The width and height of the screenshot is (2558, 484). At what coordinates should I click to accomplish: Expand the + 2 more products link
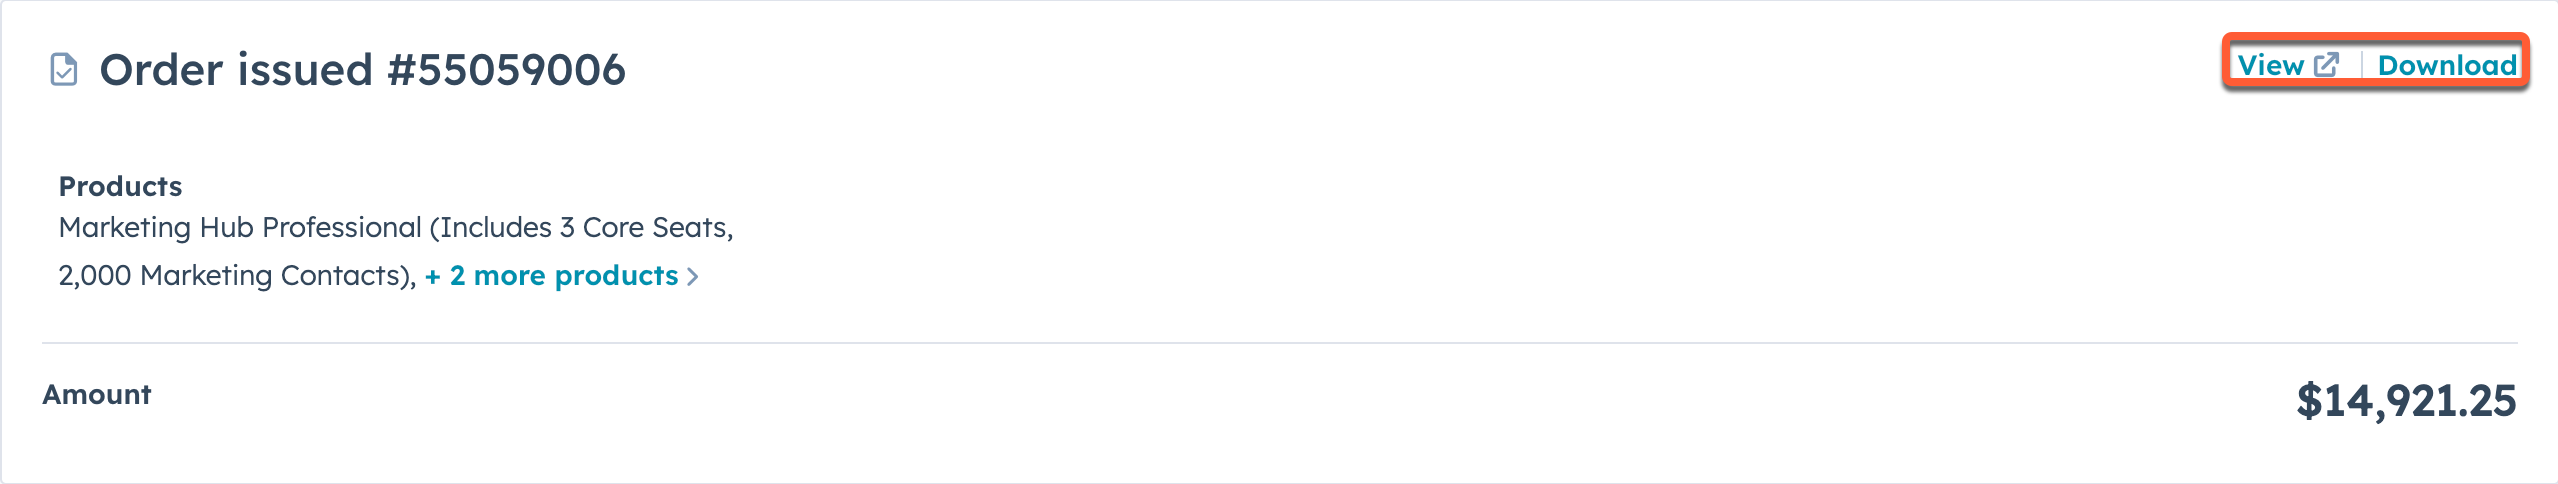[x=563, y=276]
